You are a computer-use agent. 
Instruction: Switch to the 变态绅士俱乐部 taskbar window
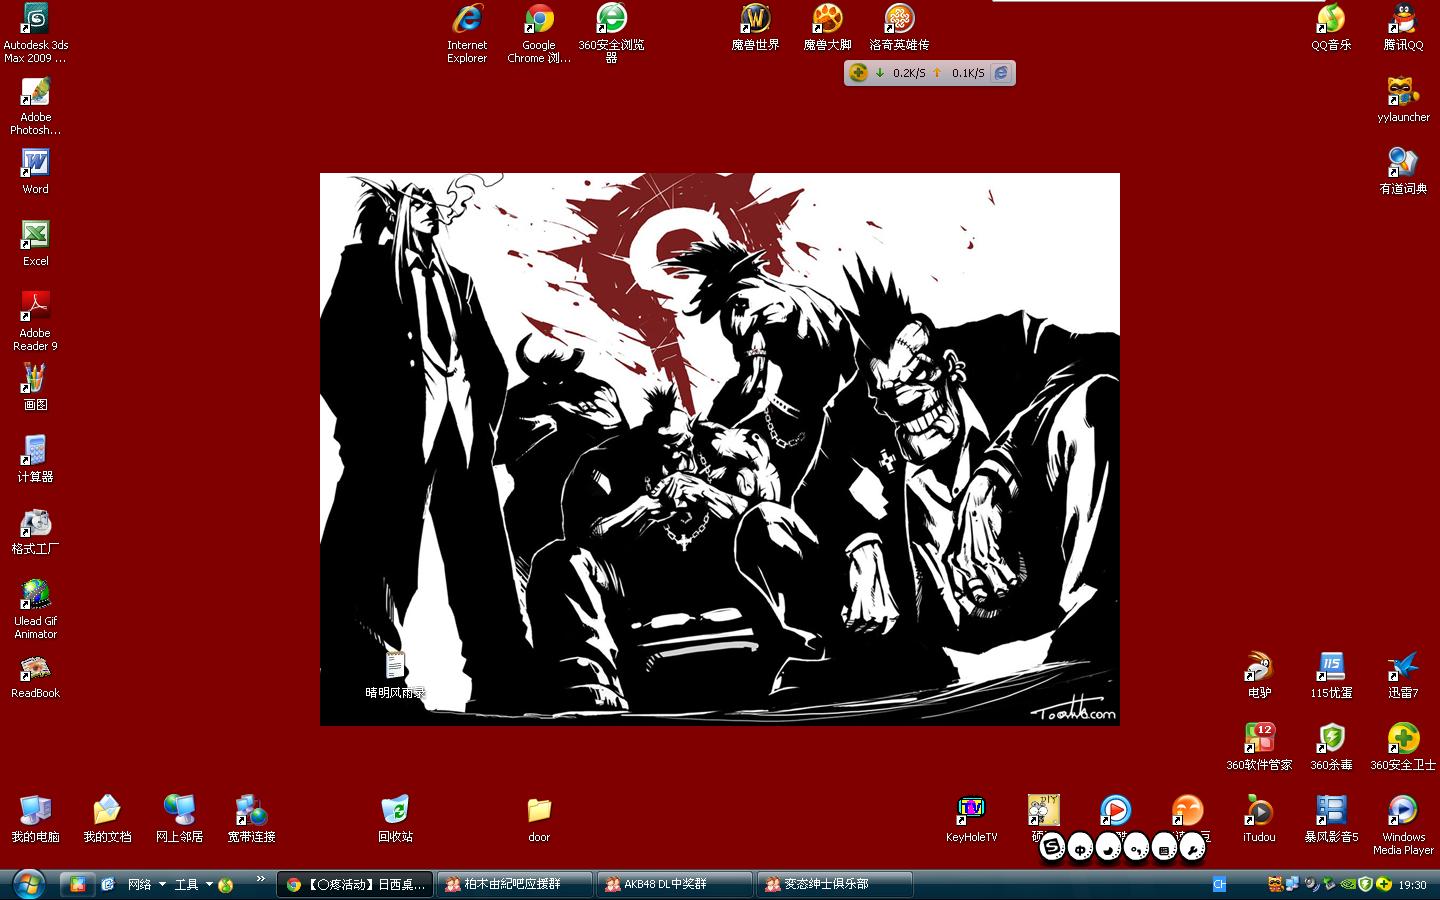pyautogui.click(x=835, y=884)
